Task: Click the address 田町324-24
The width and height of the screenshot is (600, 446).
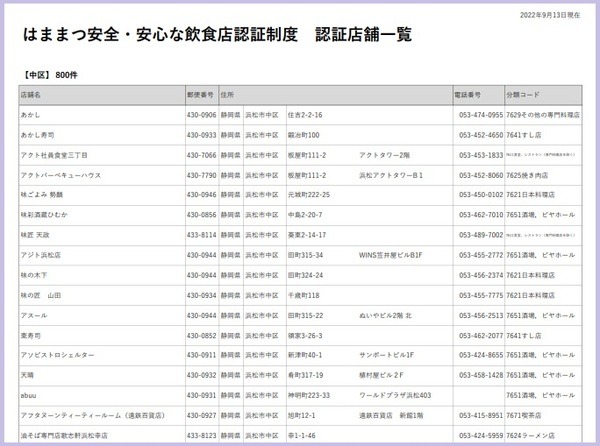Action: pos(305,275)
